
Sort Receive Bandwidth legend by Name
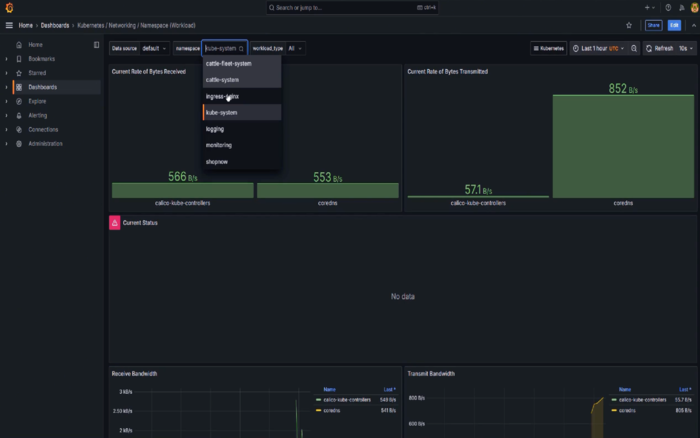(329, 390)
